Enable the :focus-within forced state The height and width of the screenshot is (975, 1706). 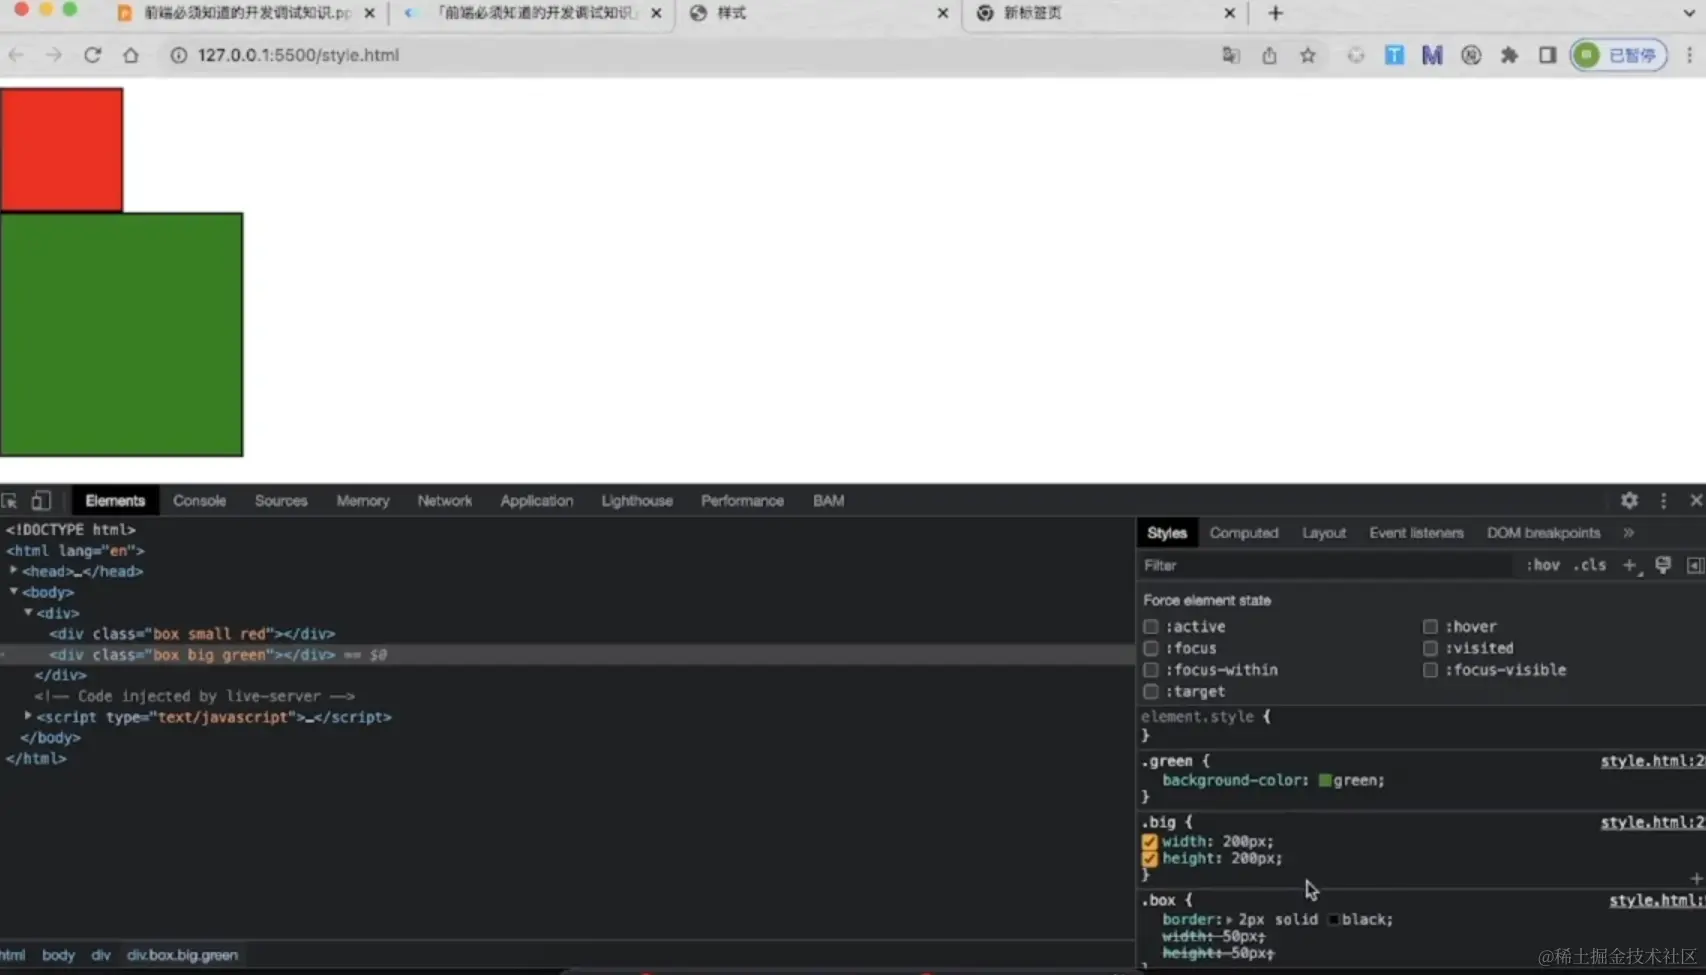pos(1151,670)
